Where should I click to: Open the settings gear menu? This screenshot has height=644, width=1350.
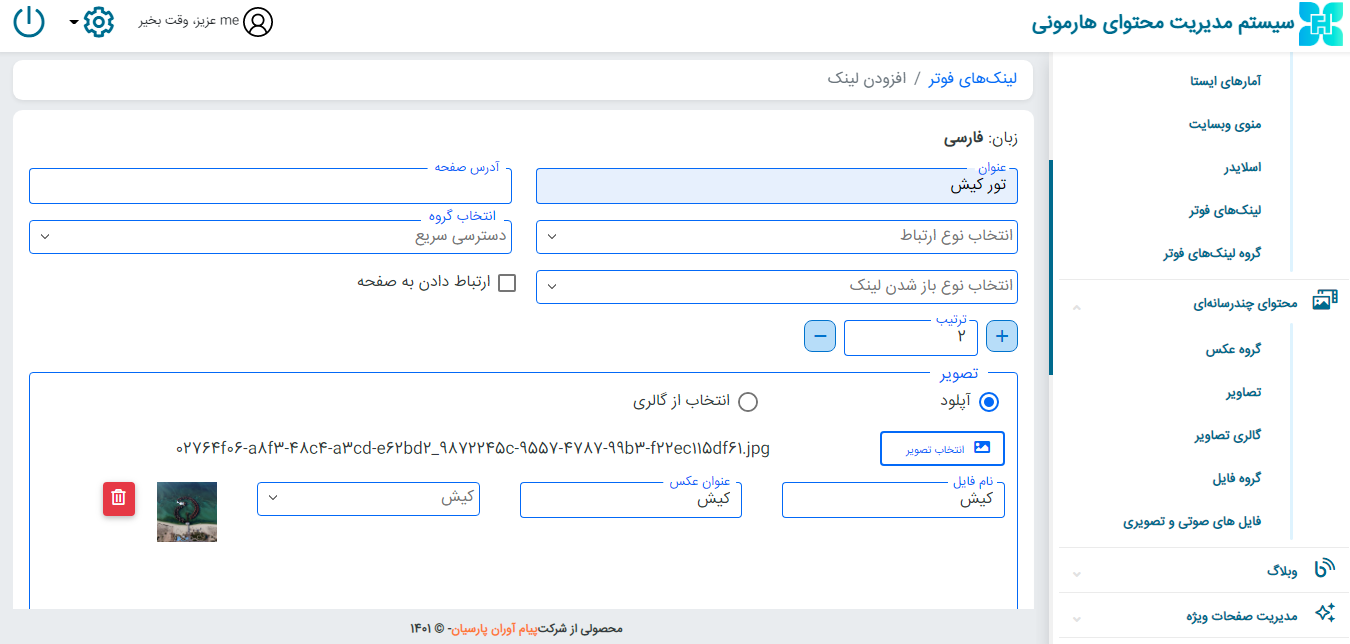[98, 22]
